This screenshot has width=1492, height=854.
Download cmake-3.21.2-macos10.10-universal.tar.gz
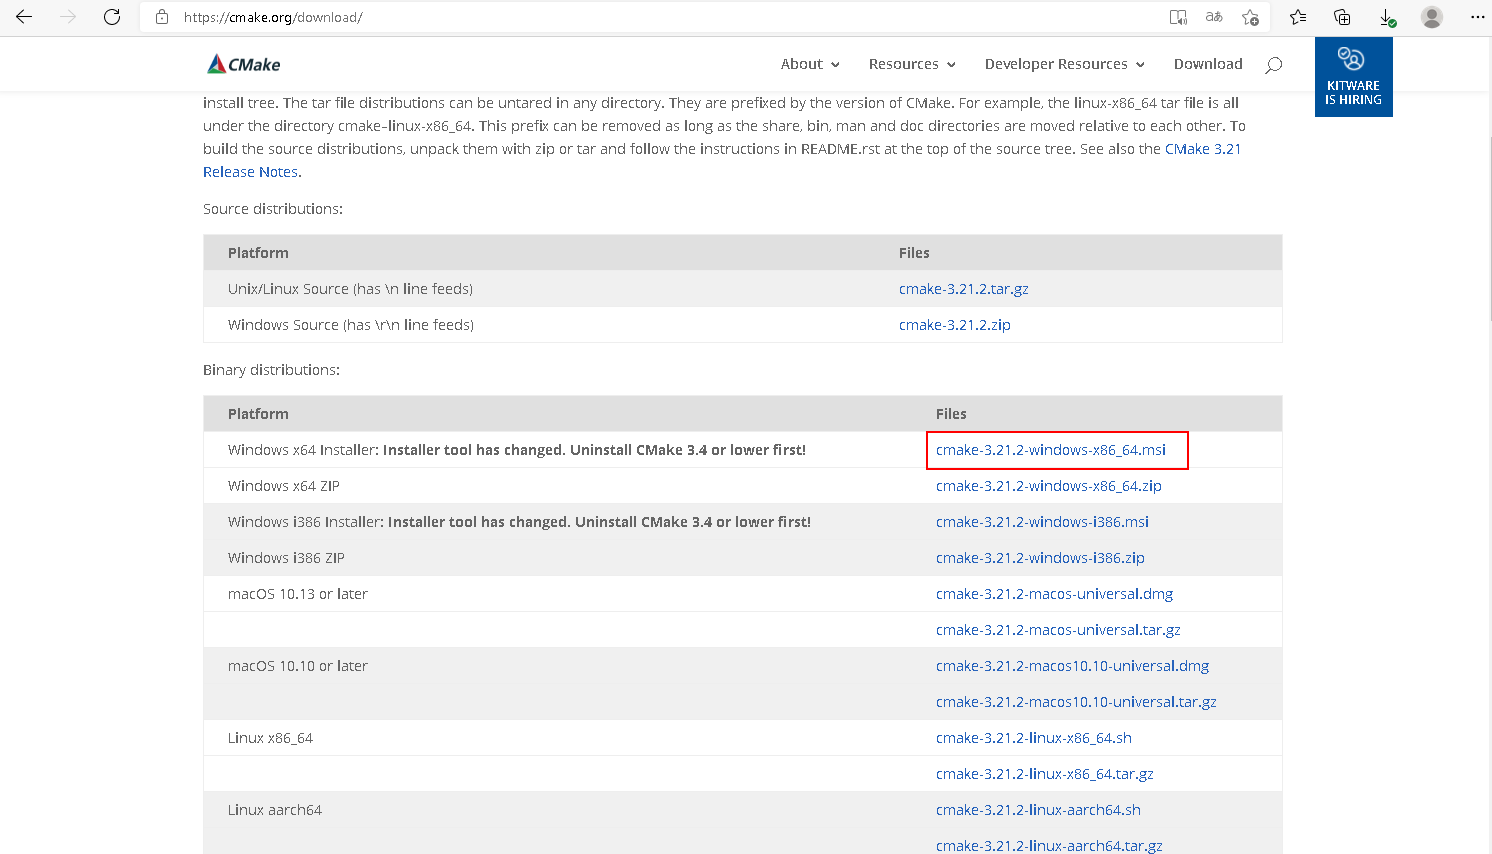click(1076, 702)
